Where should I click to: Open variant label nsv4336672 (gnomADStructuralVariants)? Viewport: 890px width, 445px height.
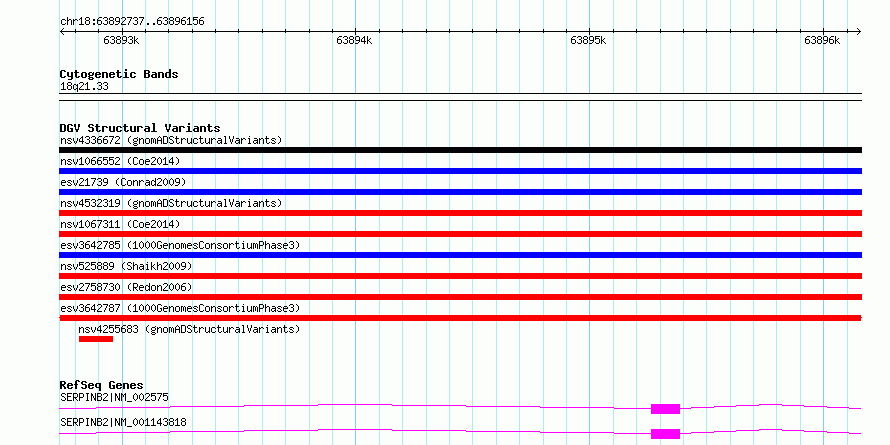point(171,140)
